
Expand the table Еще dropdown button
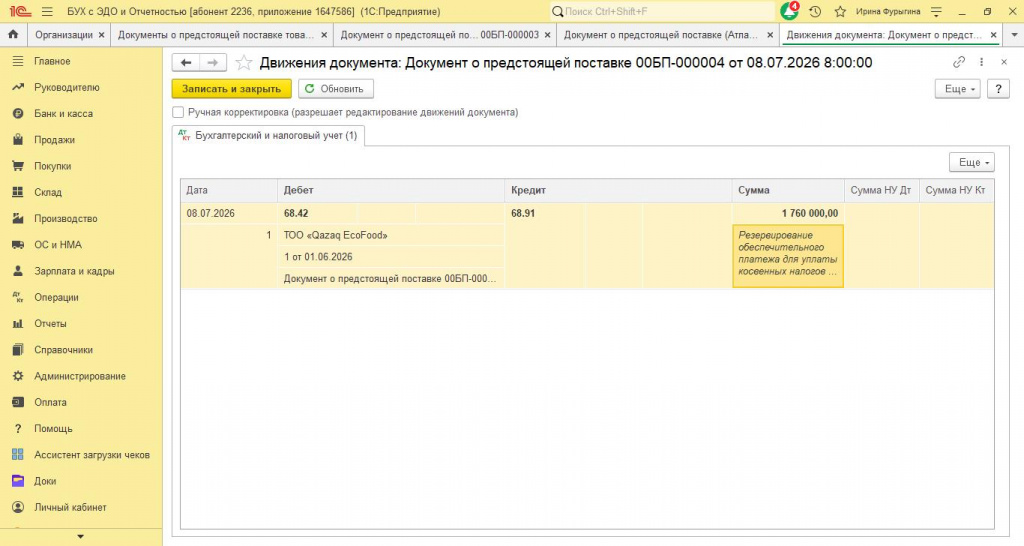click(x=972, y=162)
